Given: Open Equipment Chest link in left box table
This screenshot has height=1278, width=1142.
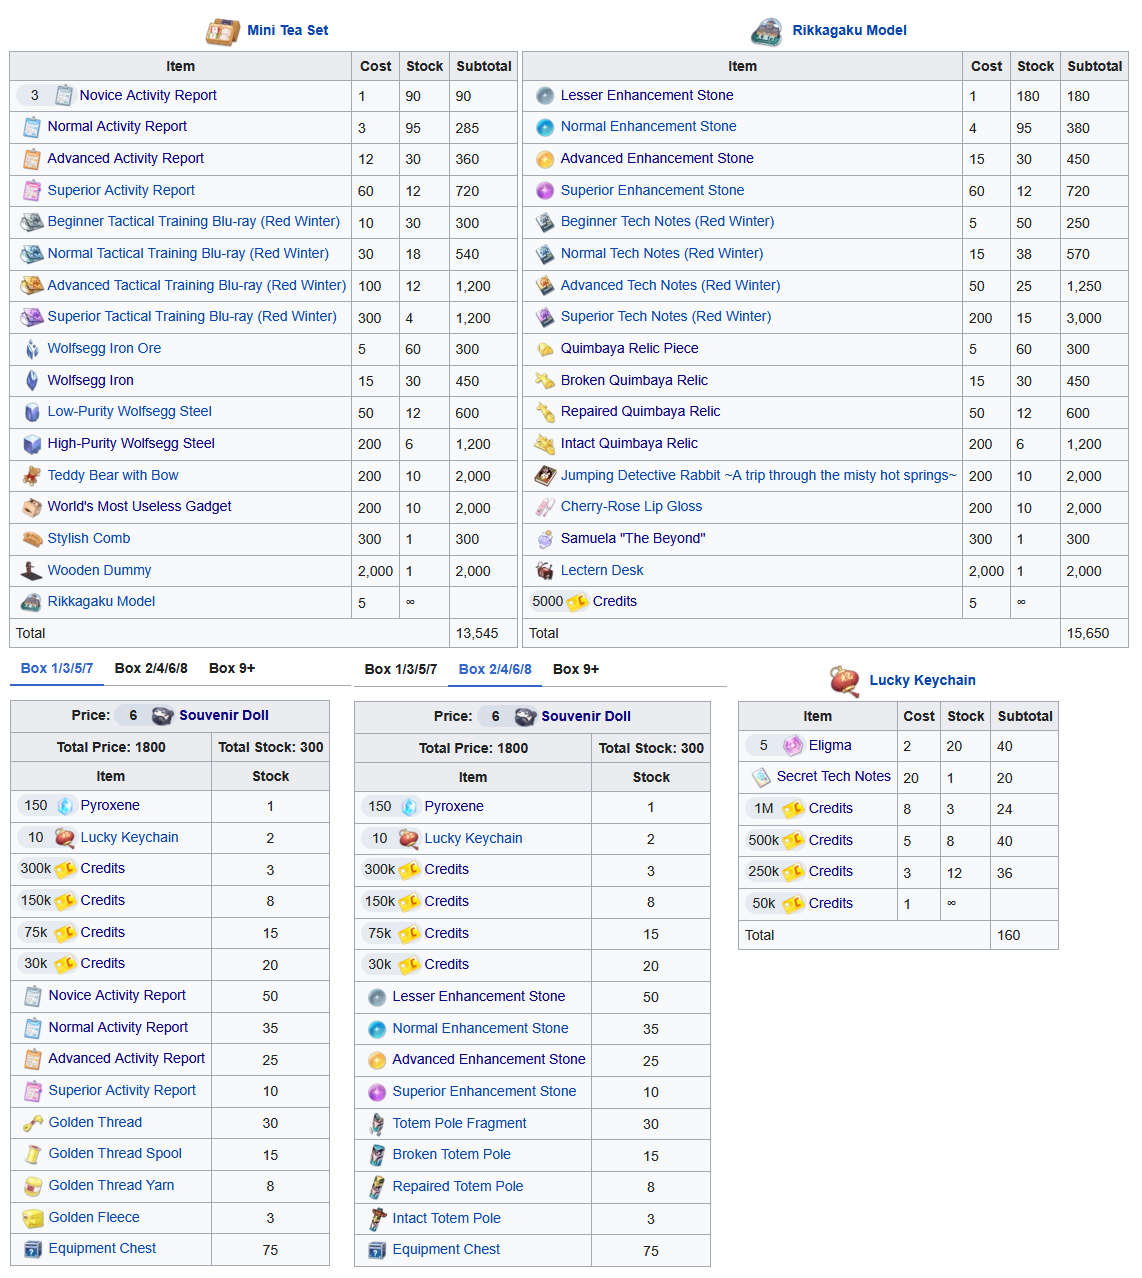Looking at the screenshot, I should coord(103,1249).
